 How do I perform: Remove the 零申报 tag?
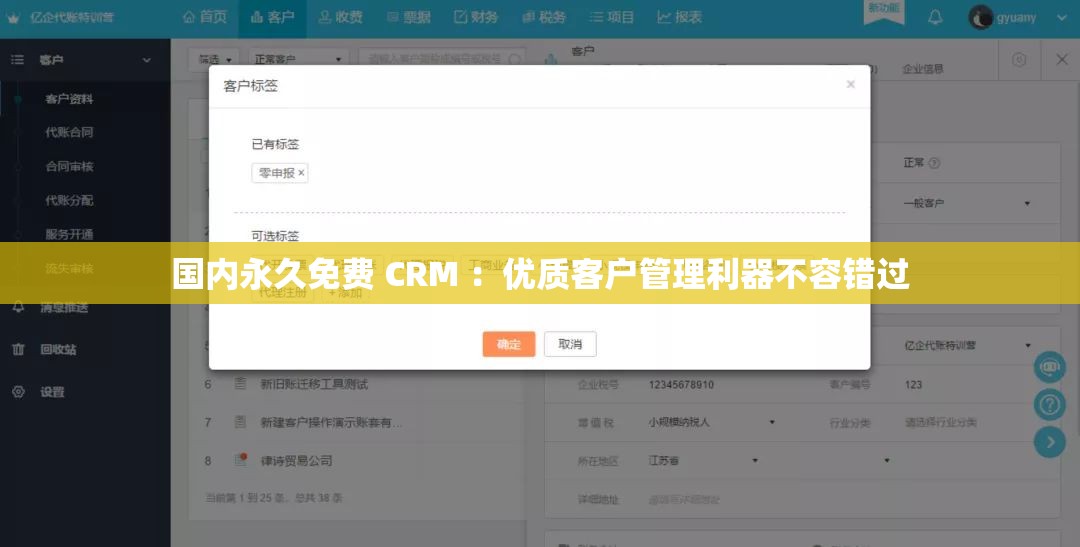click(x=301, y=173)
